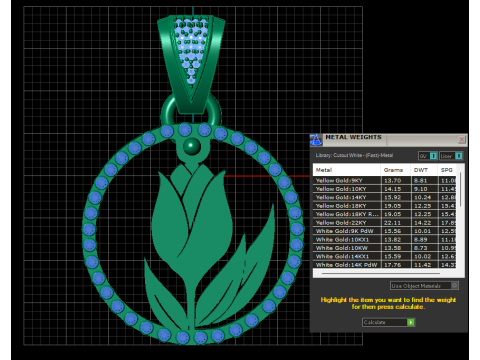Click the metal table horizontal scrollbar

pyautogui.click(x=381, y=273)
